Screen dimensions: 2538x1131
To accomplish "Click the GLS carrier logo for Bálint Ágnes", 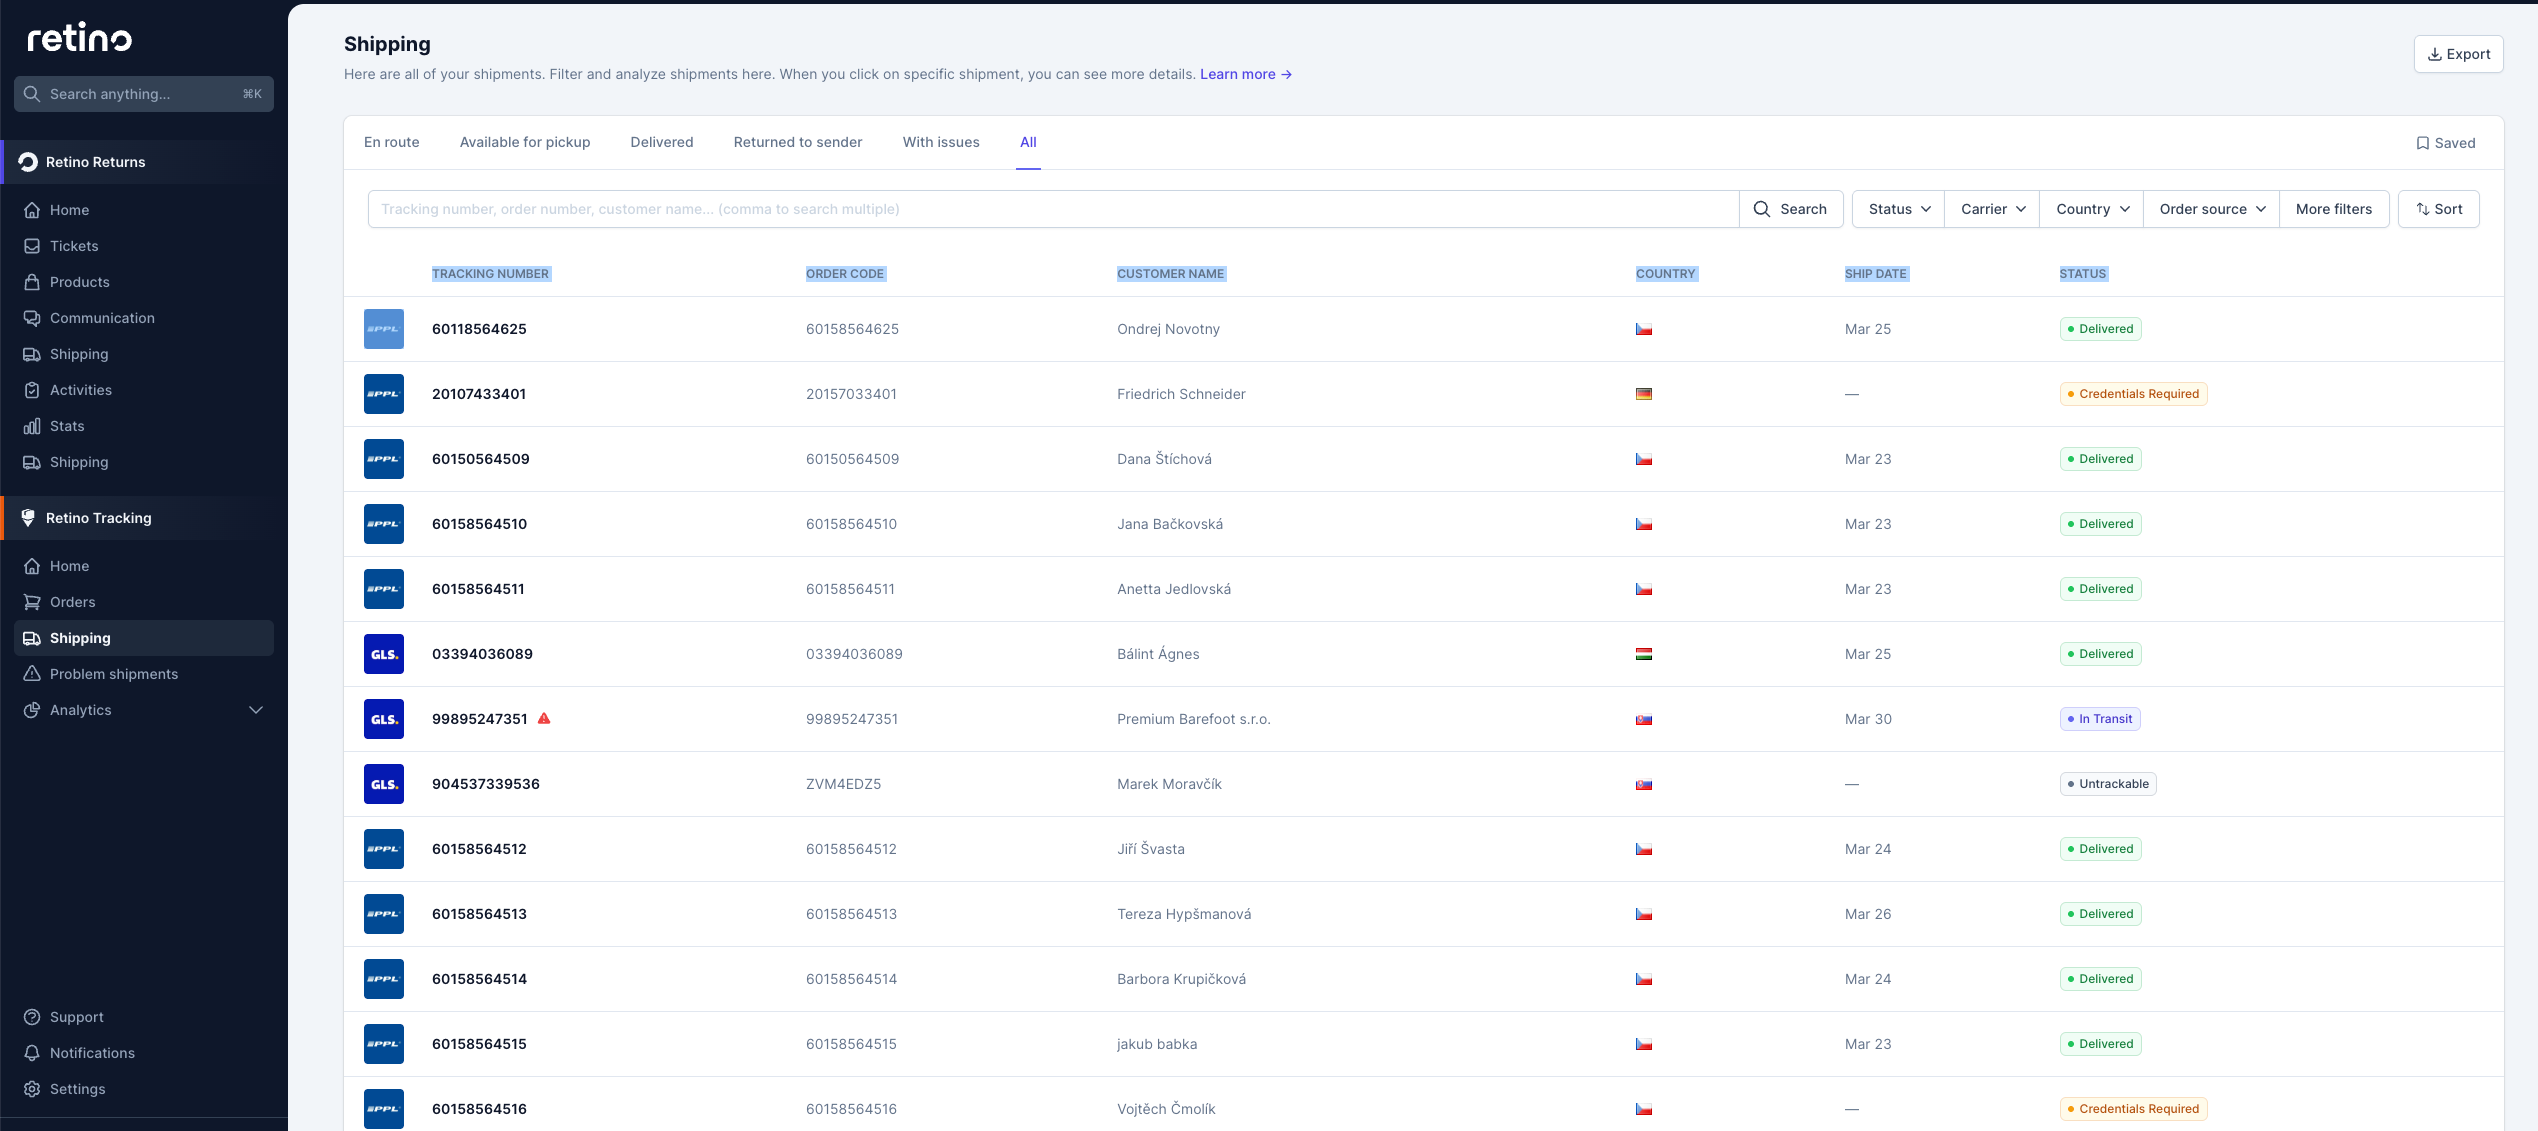I will coord(383,654).
